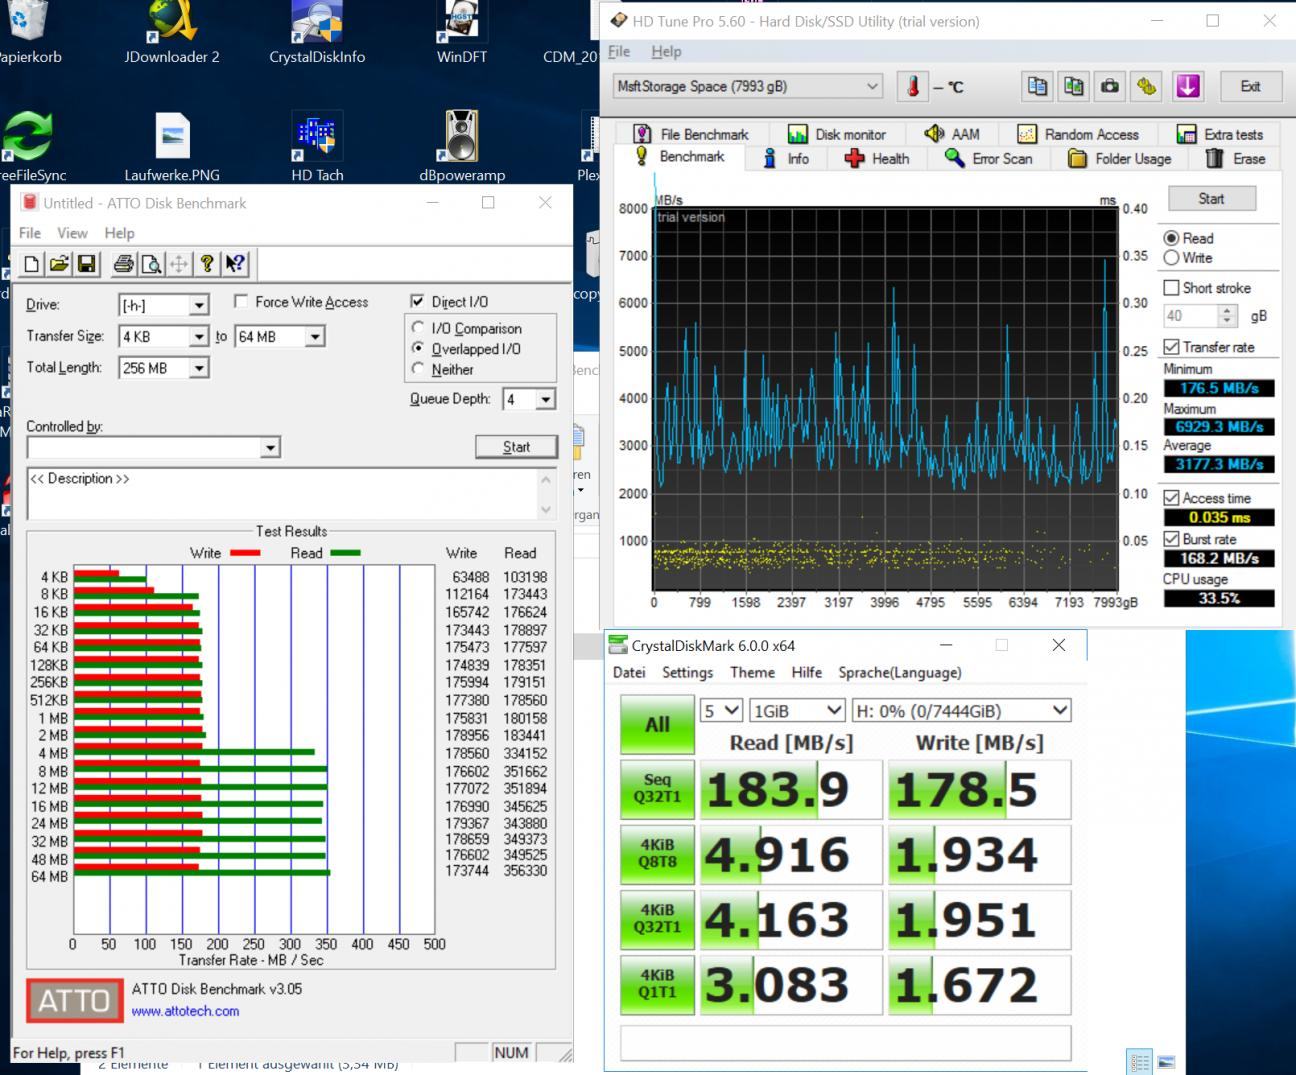Toggle the Direct I/O checkbox
Viewport: 1296px width, 1075px height.
[417, 301]
